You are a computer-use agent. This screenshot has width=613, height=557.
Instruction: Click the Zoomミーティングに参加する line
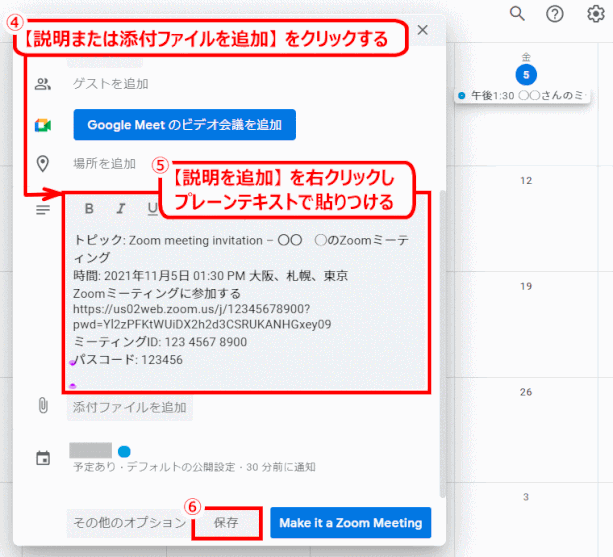157,293
